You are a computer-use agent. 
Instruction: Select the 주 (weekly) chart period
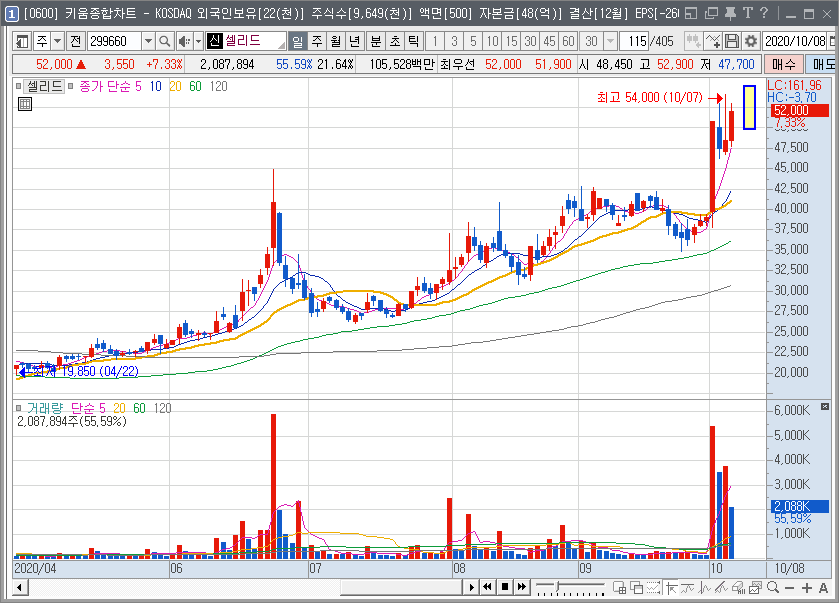[317, 41]
